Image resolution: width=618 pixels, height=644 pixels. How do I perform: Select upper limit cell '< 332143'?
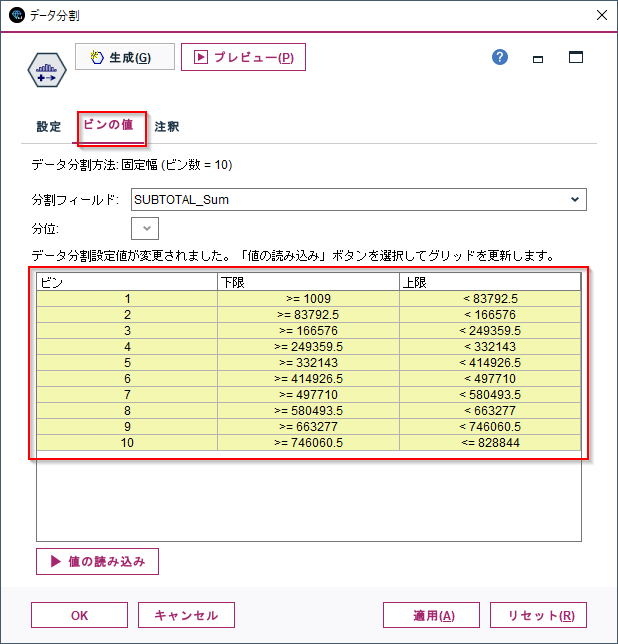(490, 347)
